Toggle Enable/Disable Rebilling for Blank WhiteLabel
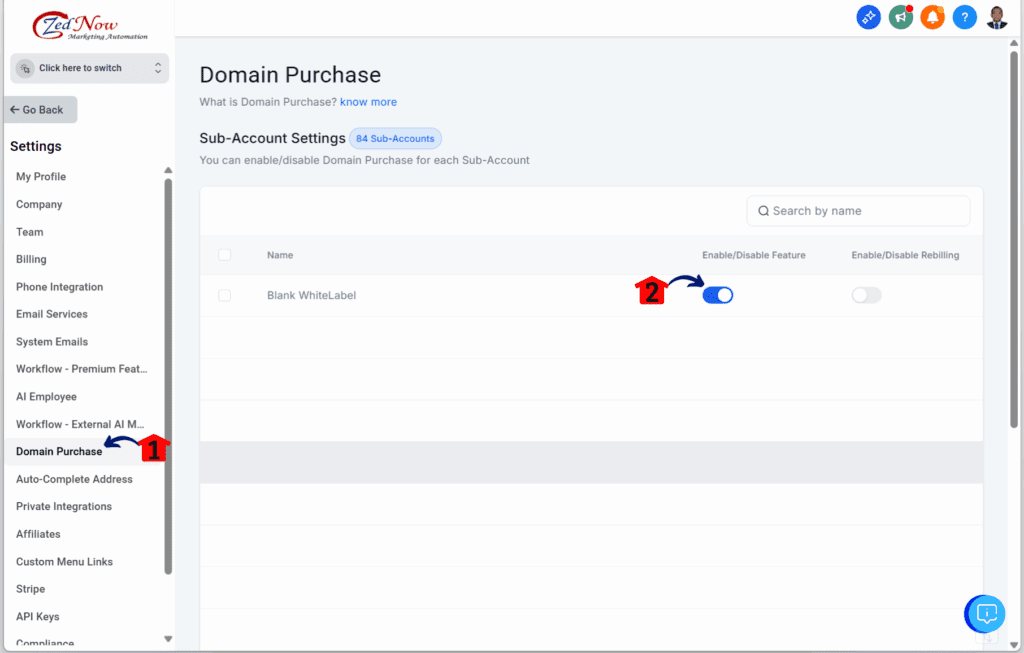 coord(867,295)
